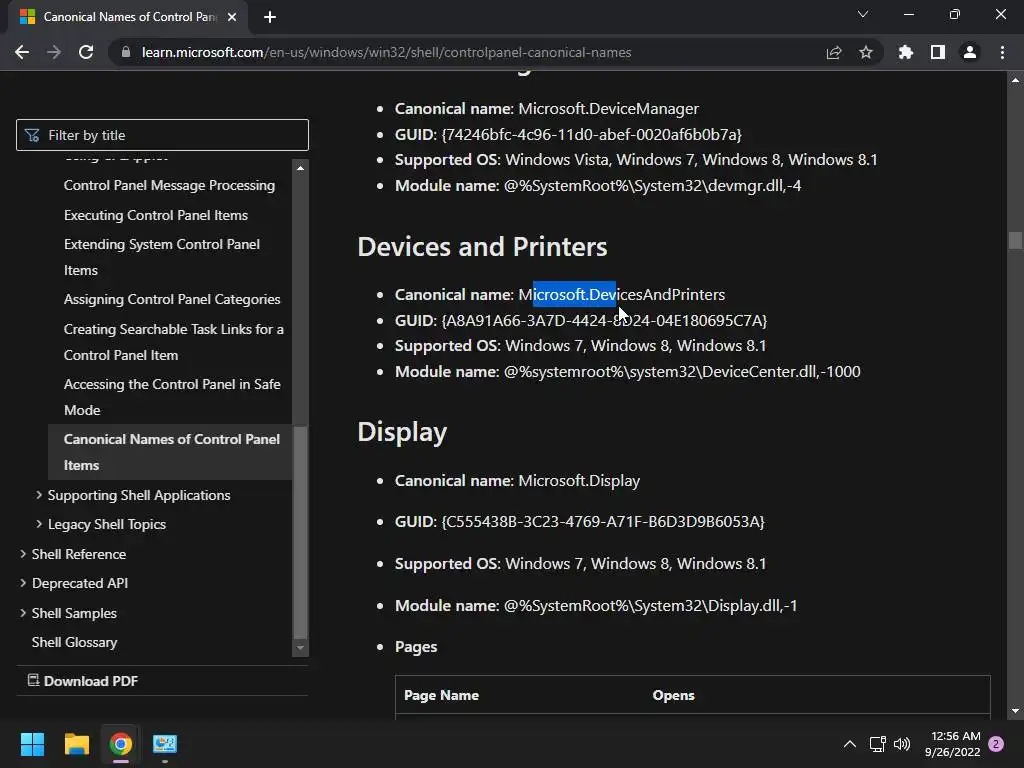The height and width of the screenshot is (768, 1024).
Task: Open notifications badge showing 2
Action: [996, 744]
